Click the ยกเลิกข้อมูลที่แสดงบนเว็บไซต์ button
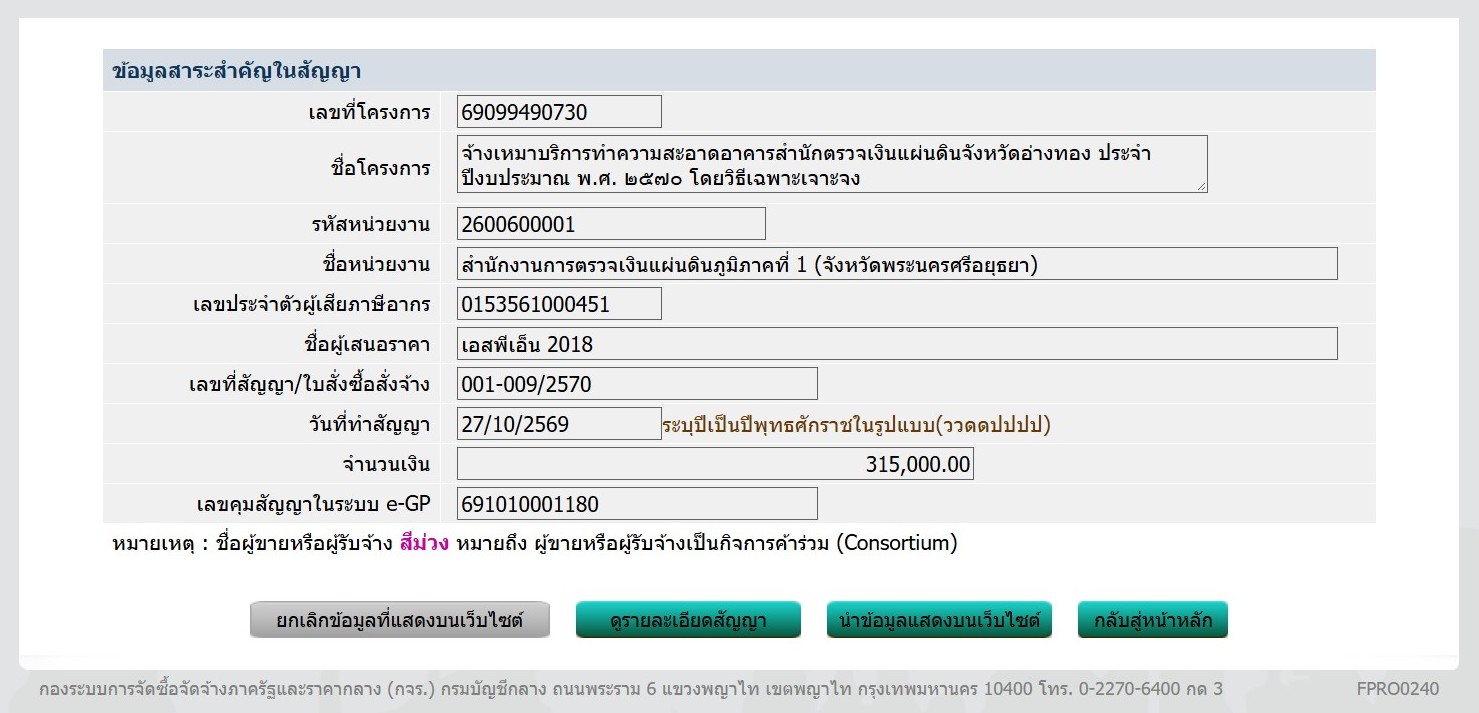Screen dimensions: 1479x713 pyautogui.click(x=400, y=620)
